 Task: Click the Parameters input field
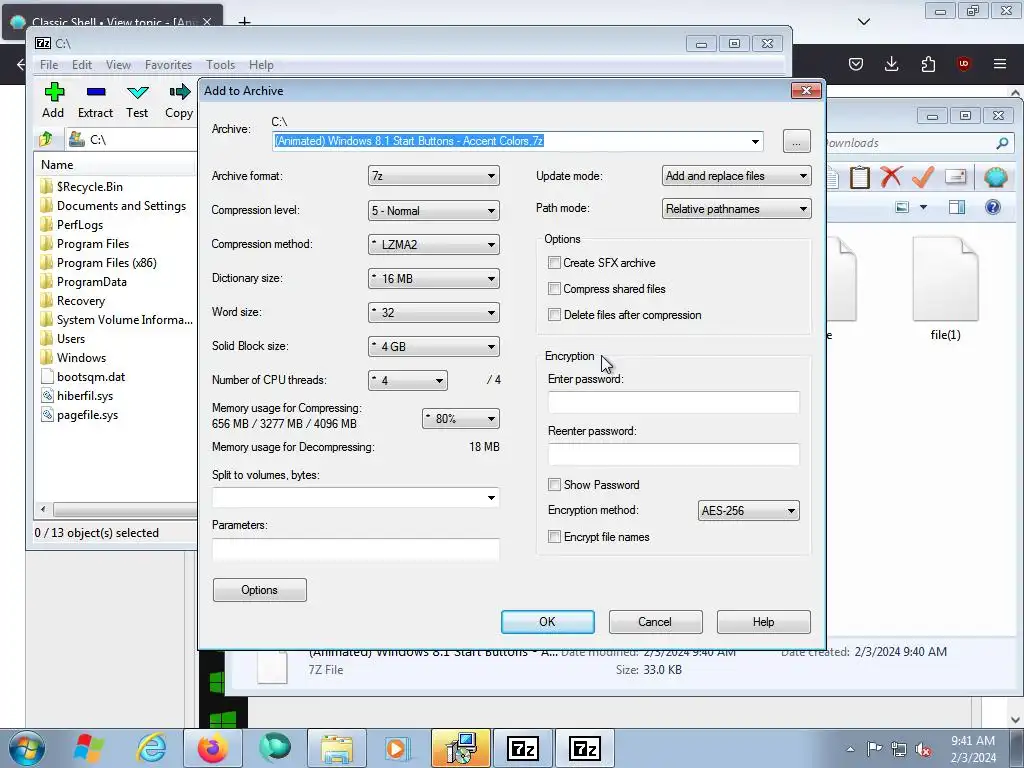(356, 549)
